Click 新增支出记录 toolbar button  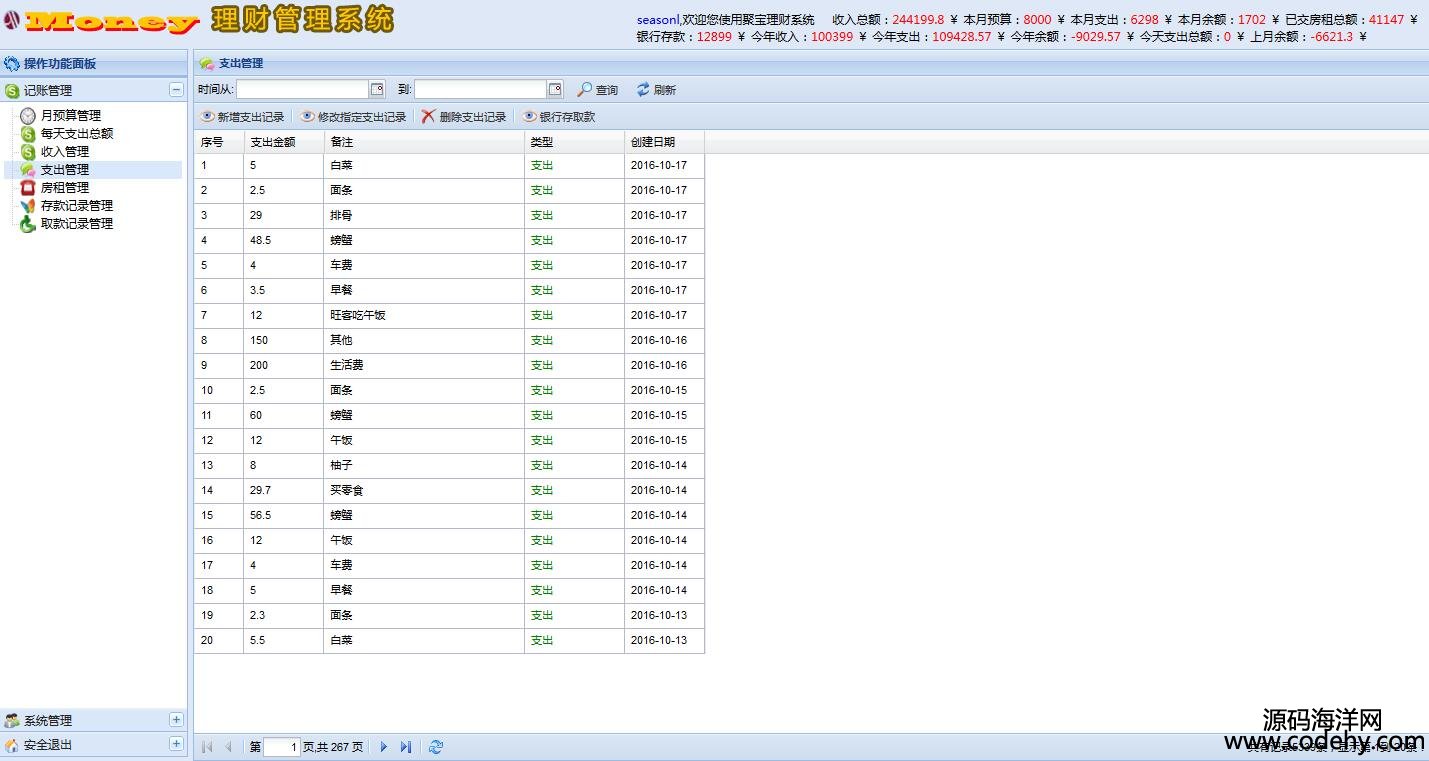point(243,117)
